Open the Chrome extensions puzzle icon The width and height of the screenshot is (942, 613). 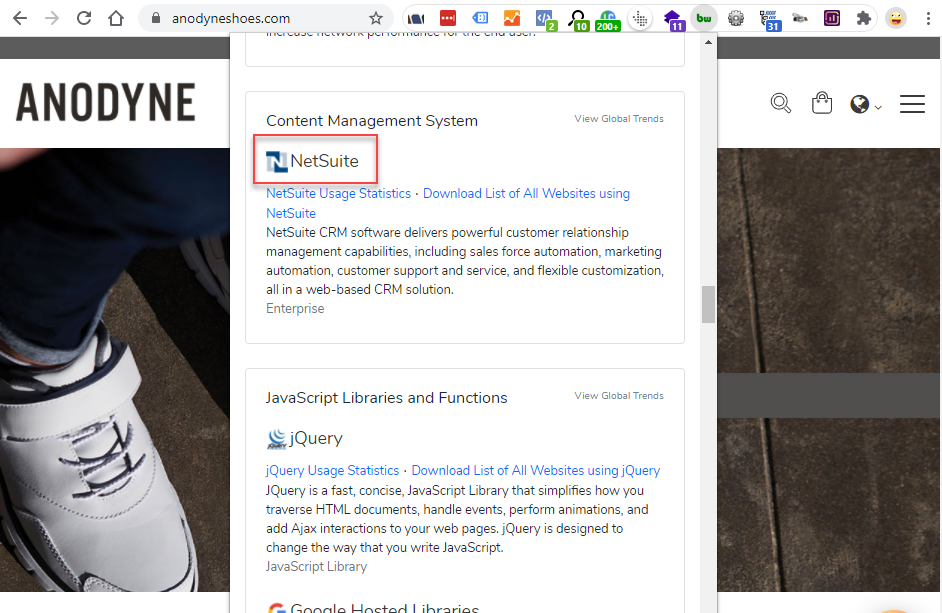(x=864, y=18)
